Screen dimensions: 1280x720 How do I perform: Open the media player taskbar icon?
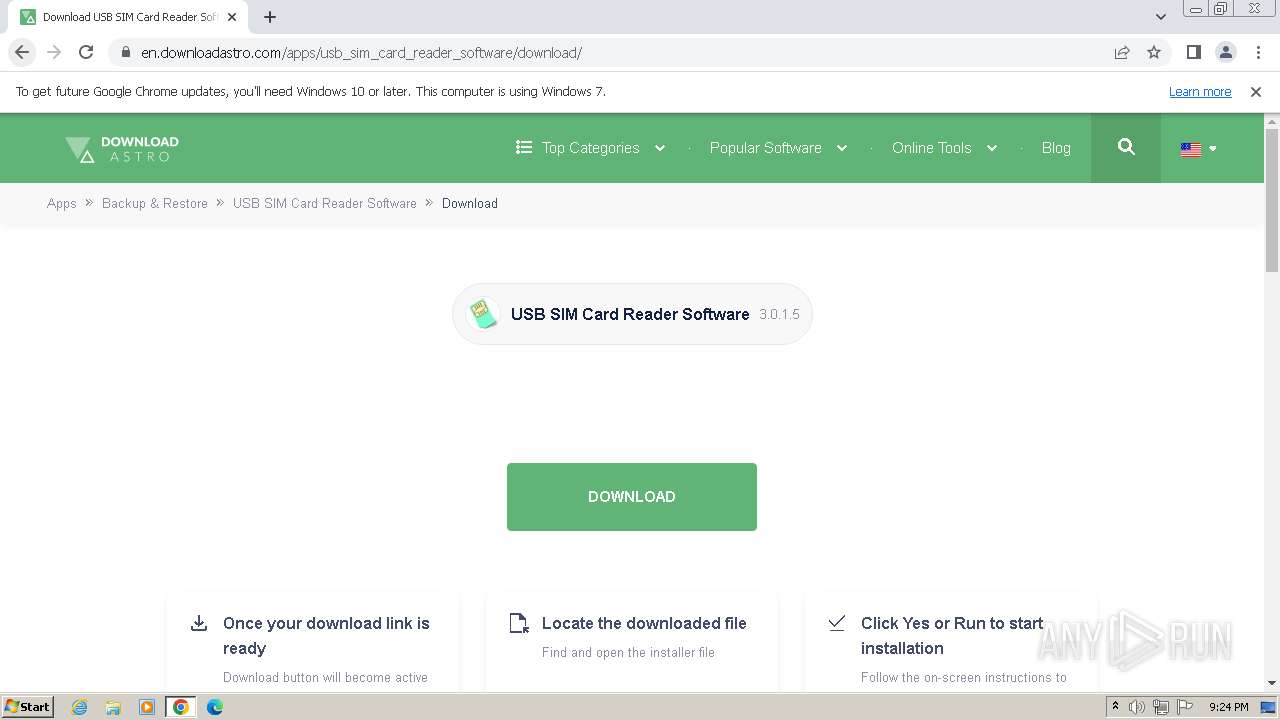point(146,707)
